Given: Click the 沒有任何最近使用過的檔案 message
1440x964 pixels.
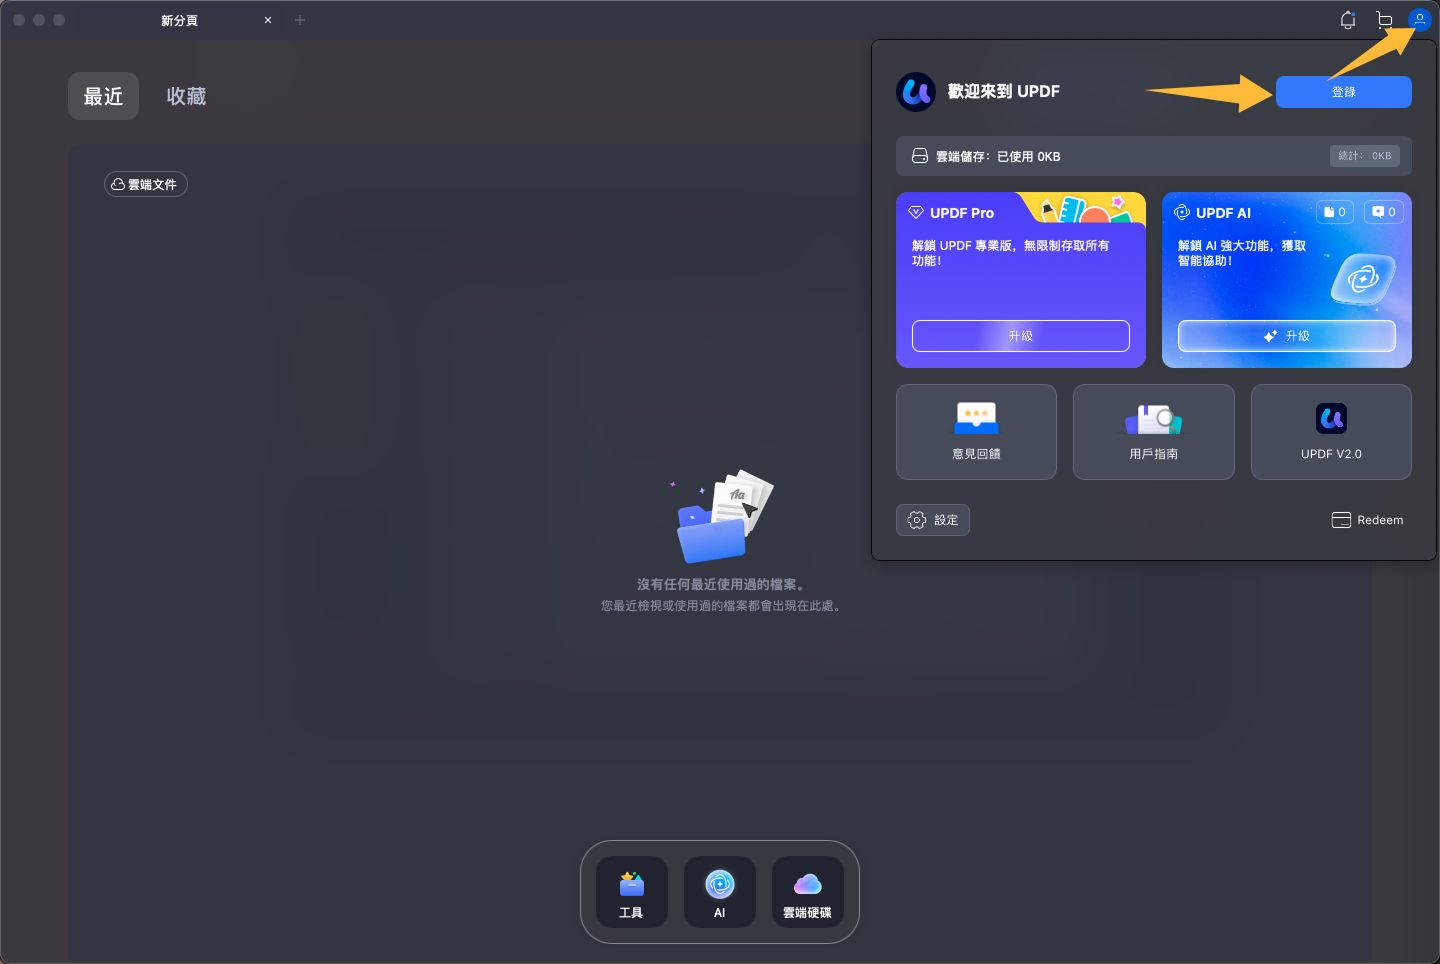Looking at the screenshot, I should click(x=720, y=584).
